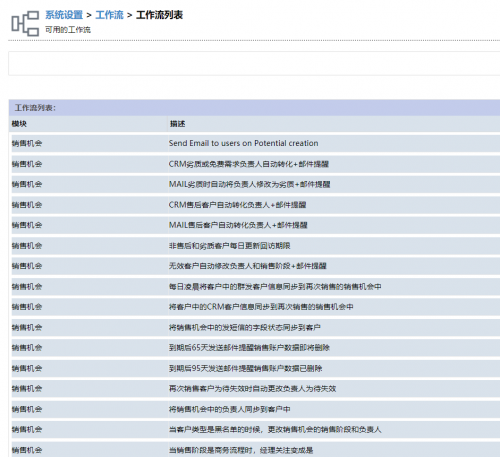The height and width of the screenshot is (457, 500).
Task: Open the 工作流 breadcrumb link
Action: [109, 15]
